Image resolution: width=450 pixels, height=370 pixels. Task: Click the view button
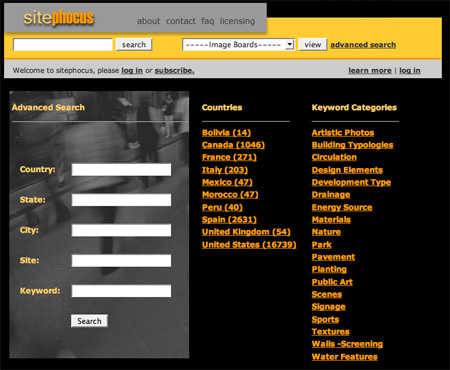[312, 44]
